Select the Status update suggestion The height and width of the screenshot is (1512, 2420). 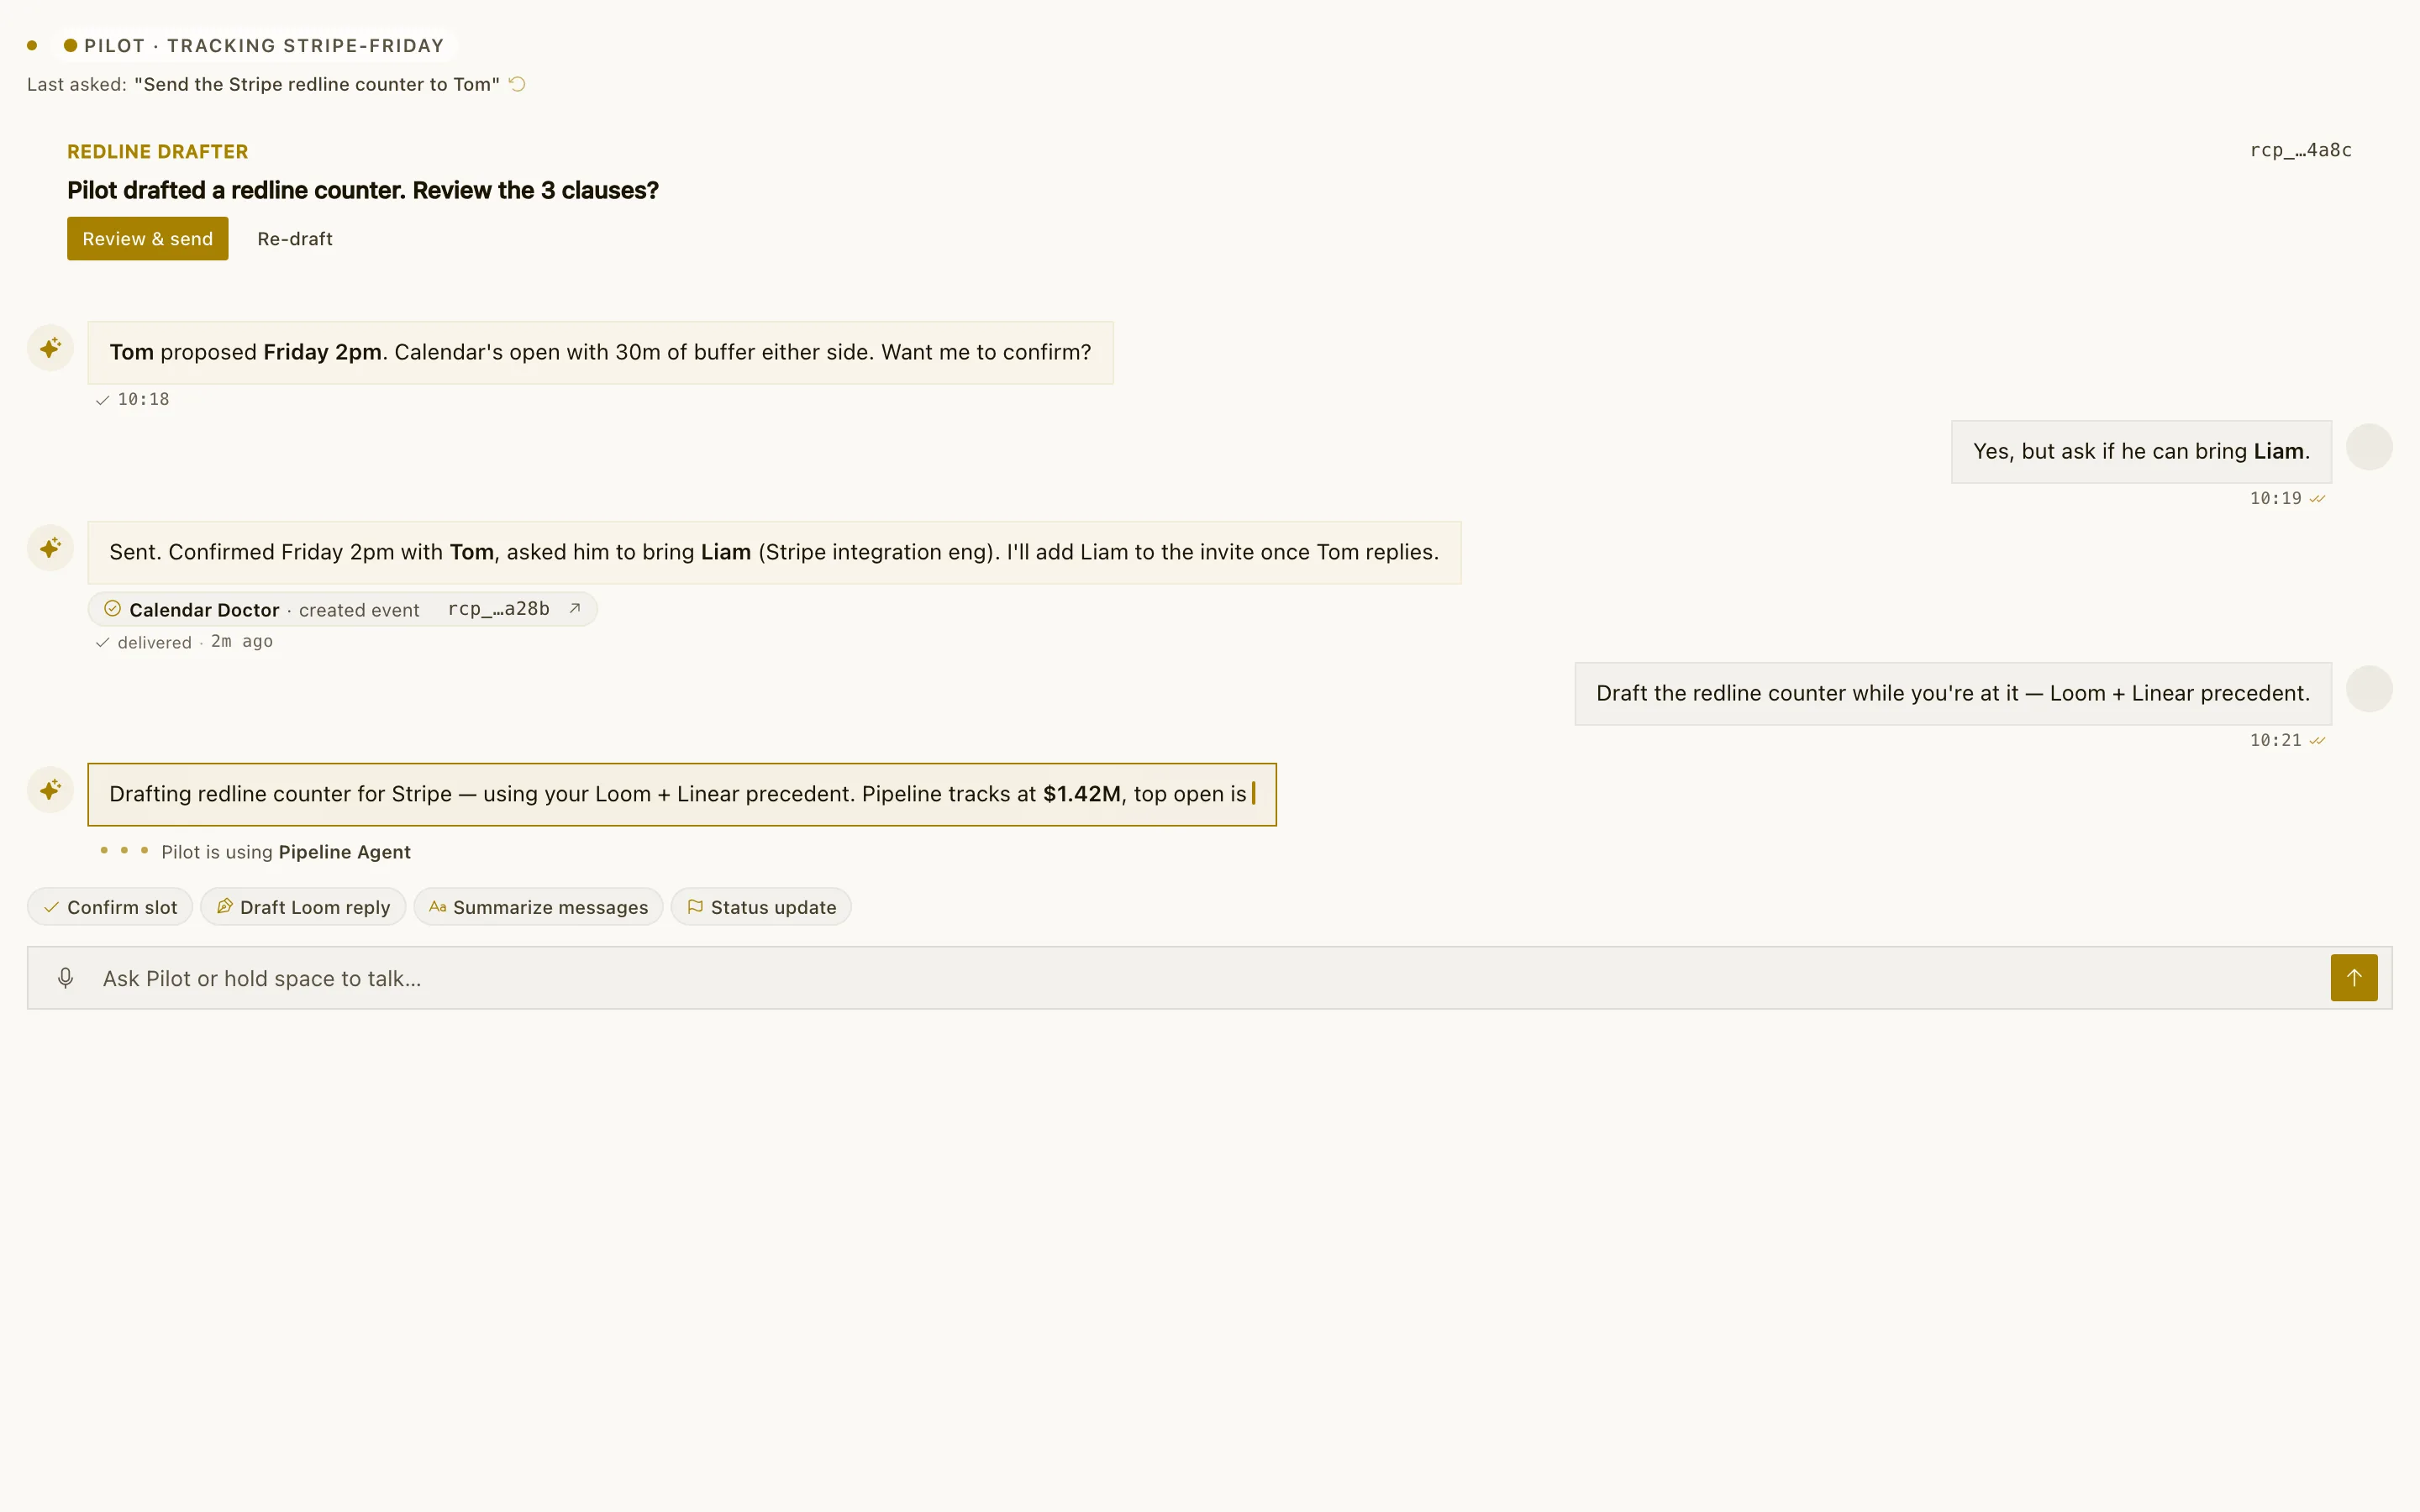point(761,907)
